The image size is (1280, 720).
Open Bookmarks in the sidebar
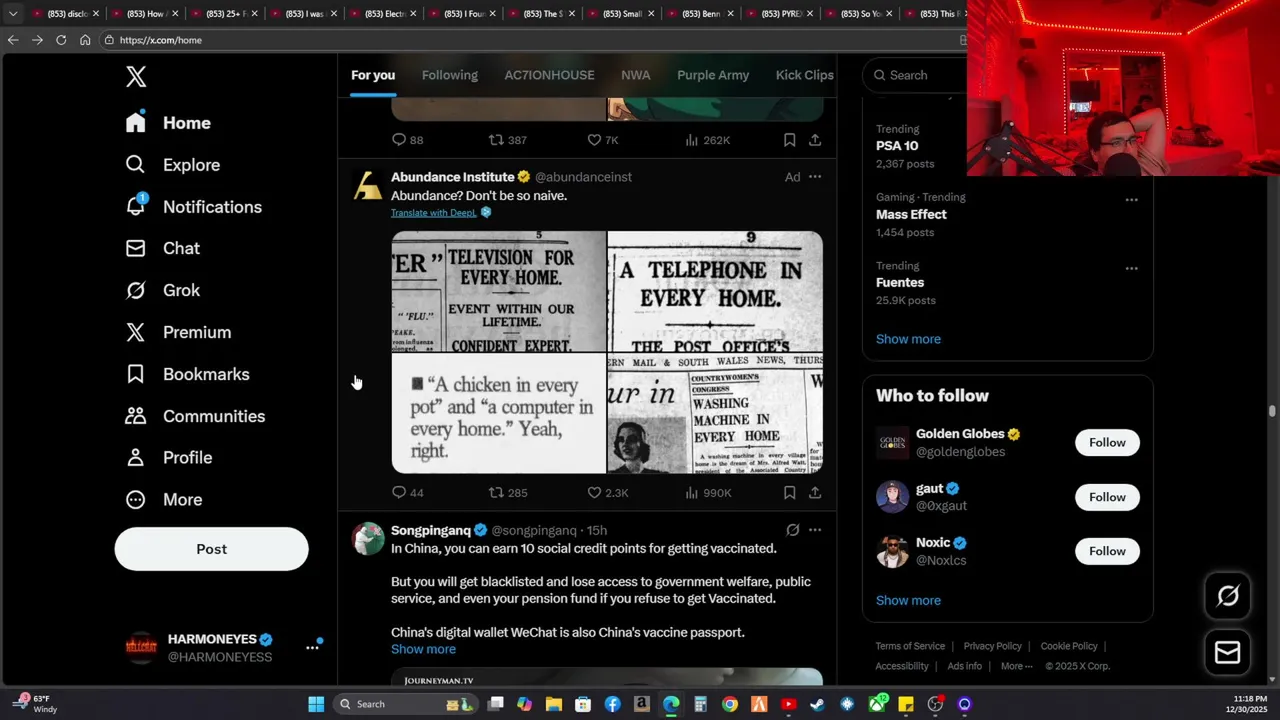coord(187,374)
